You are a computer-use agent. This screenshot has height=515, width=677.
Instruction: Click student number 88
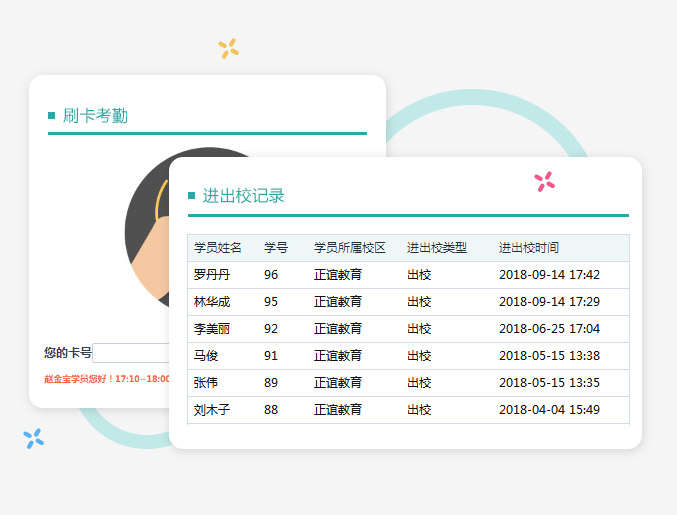271,410
